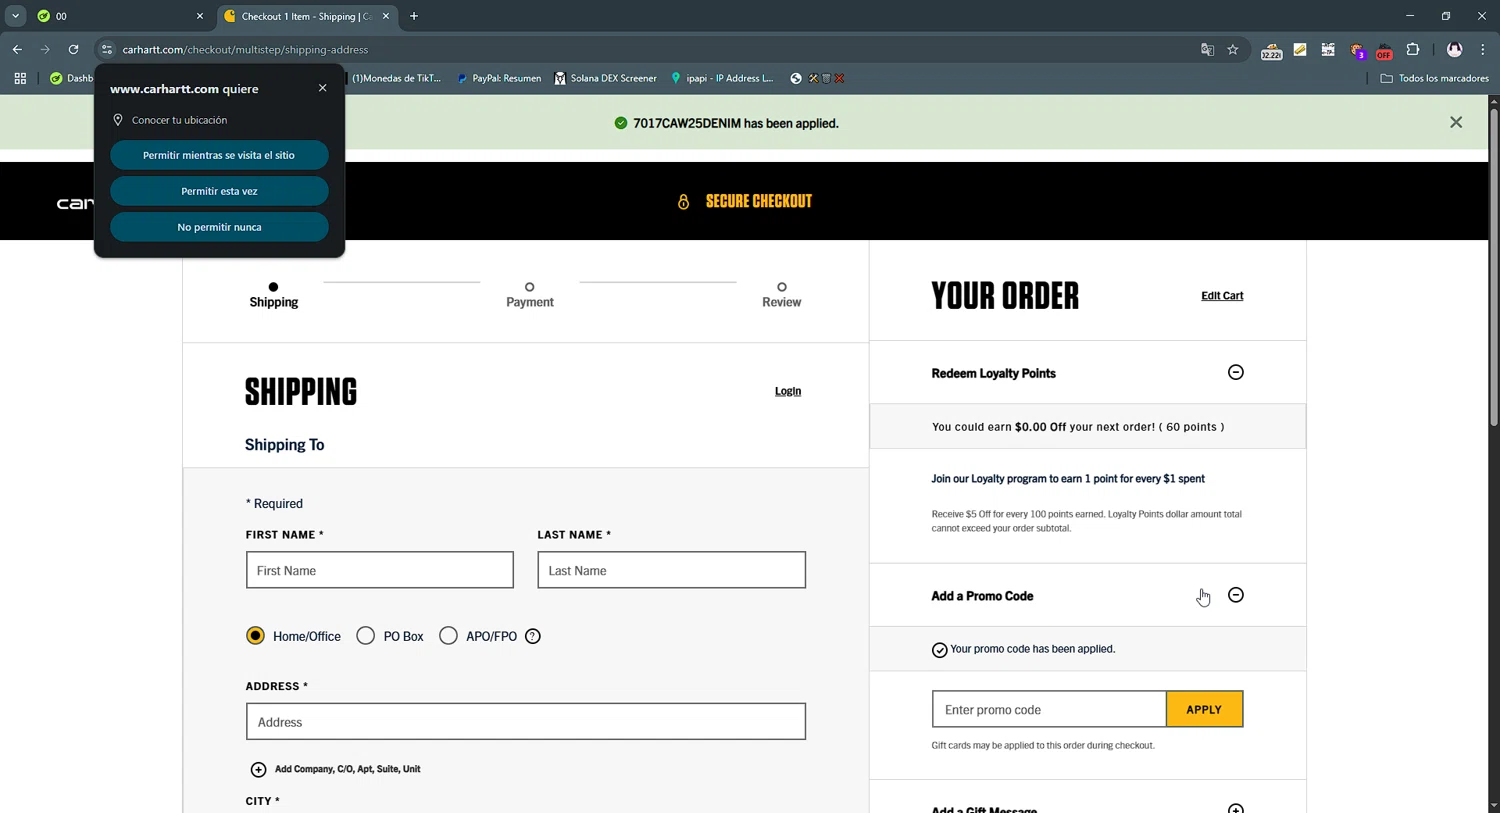
Task: Reload the current page
Action: coord(73,49)
